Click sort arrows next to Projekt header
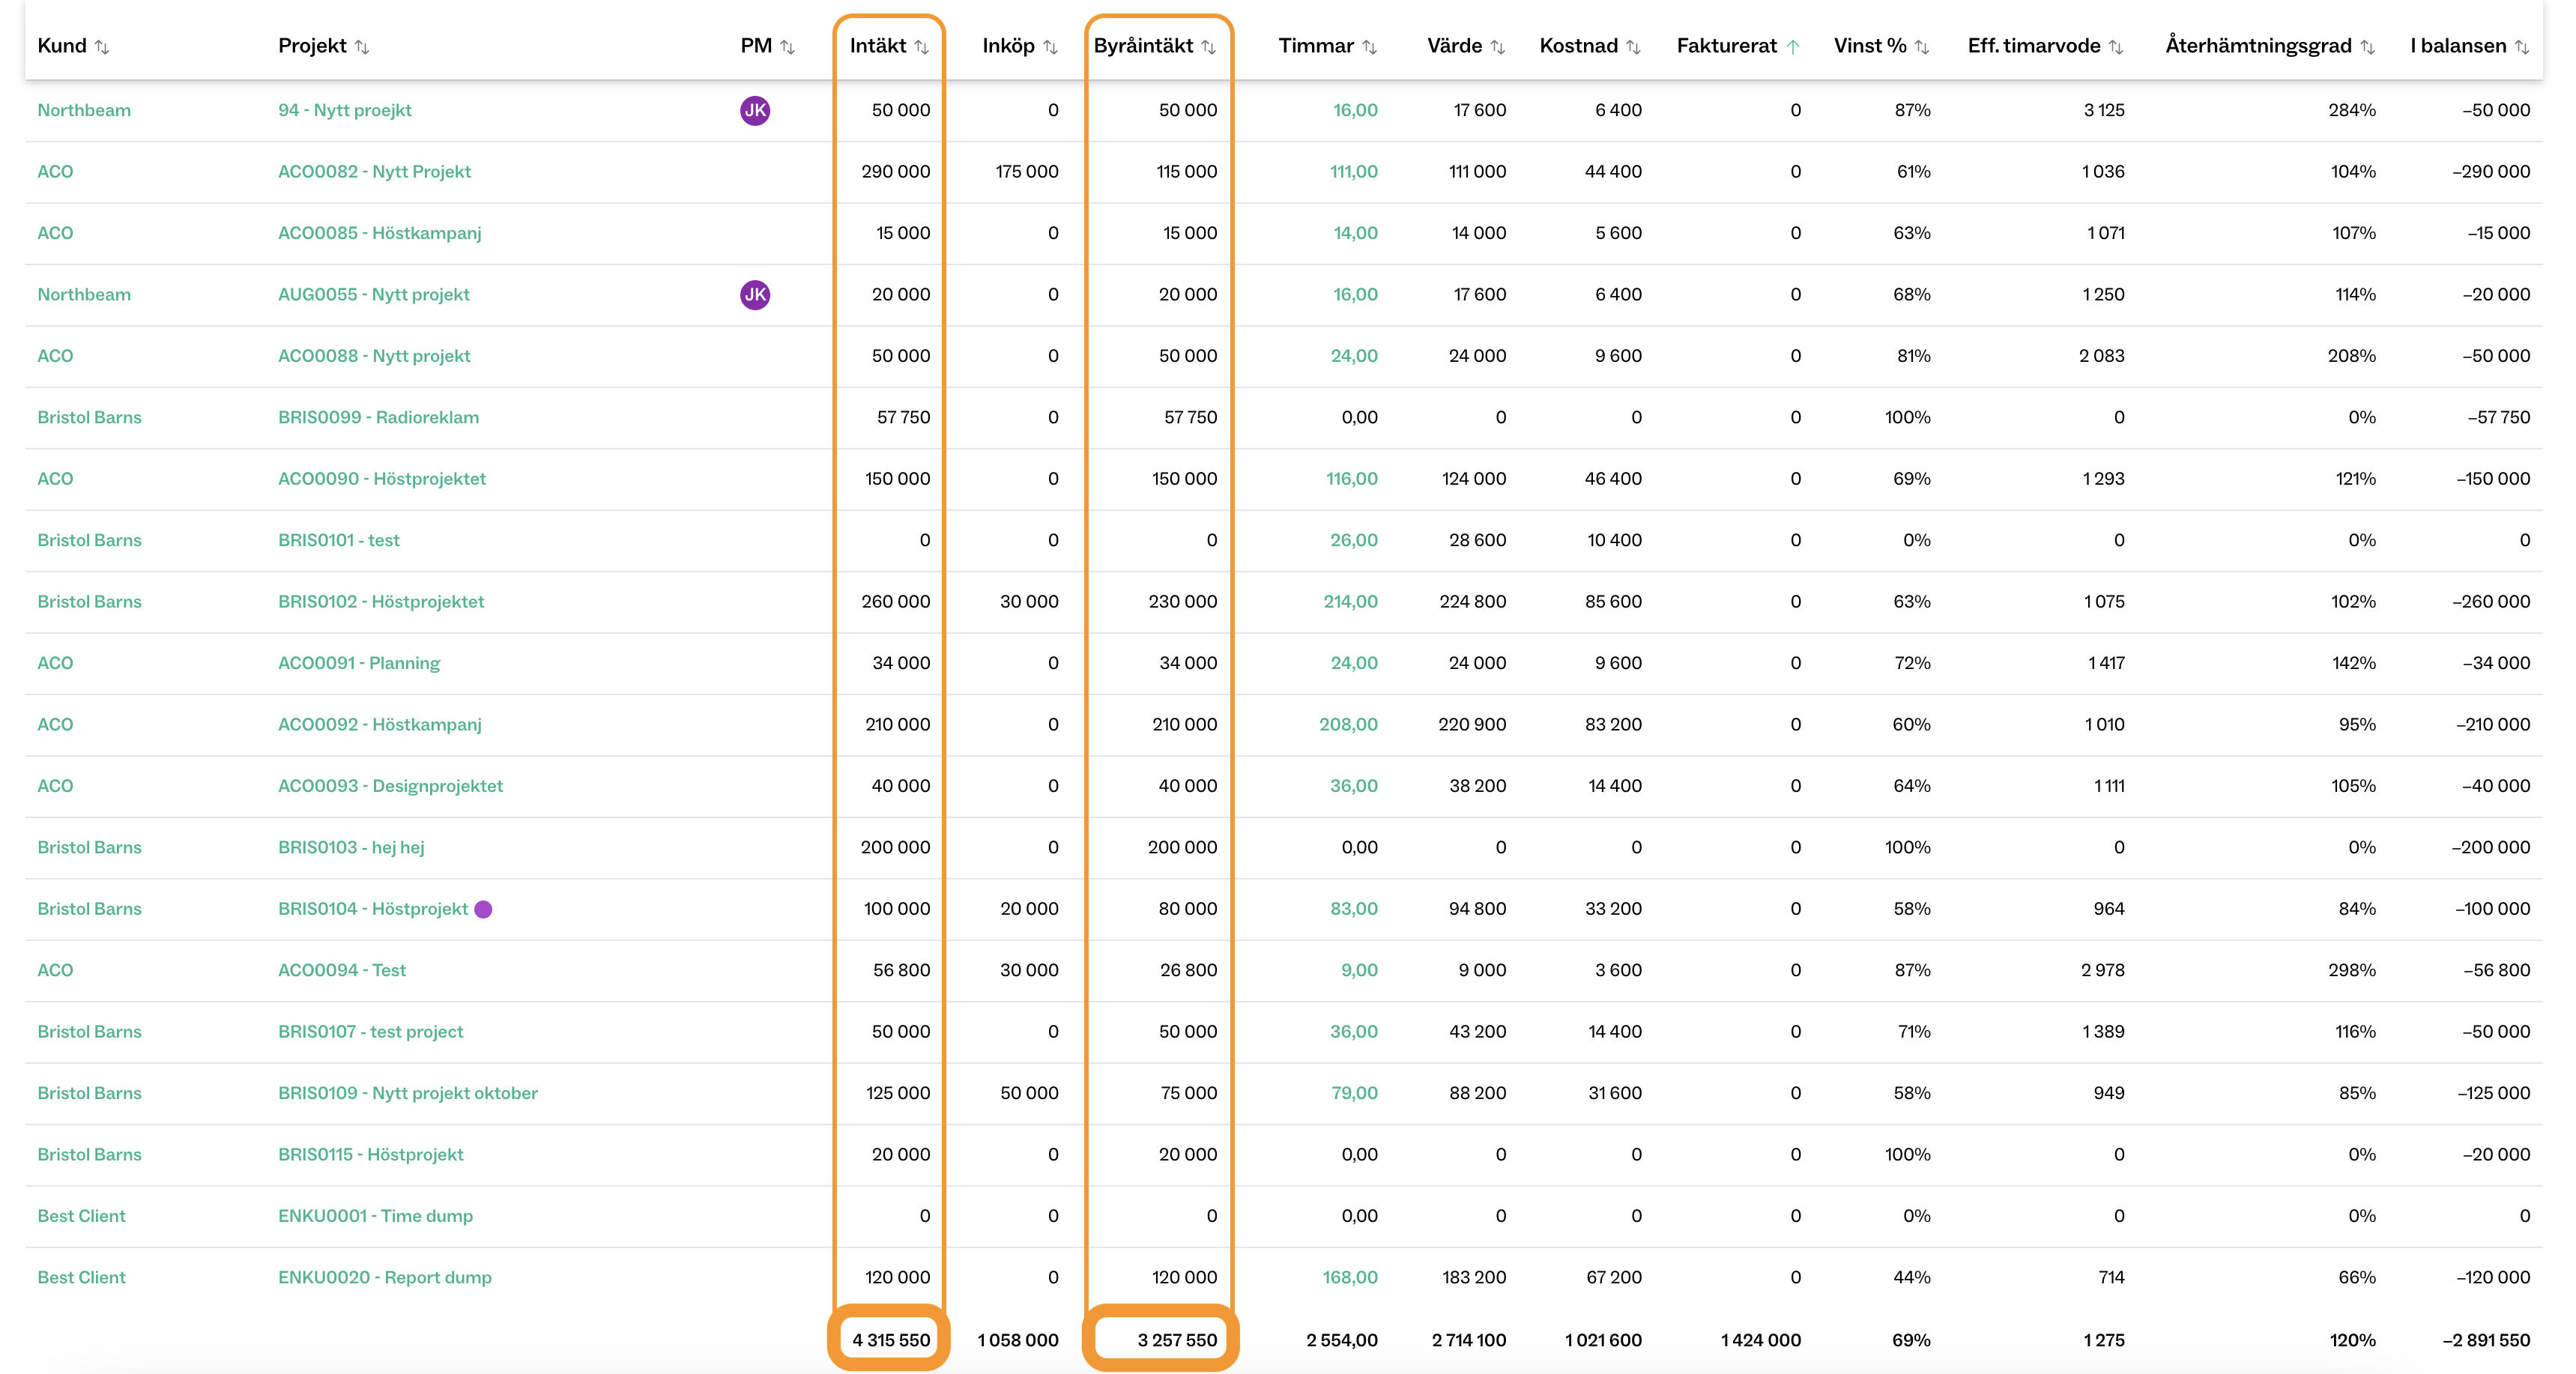 (362, 47)
